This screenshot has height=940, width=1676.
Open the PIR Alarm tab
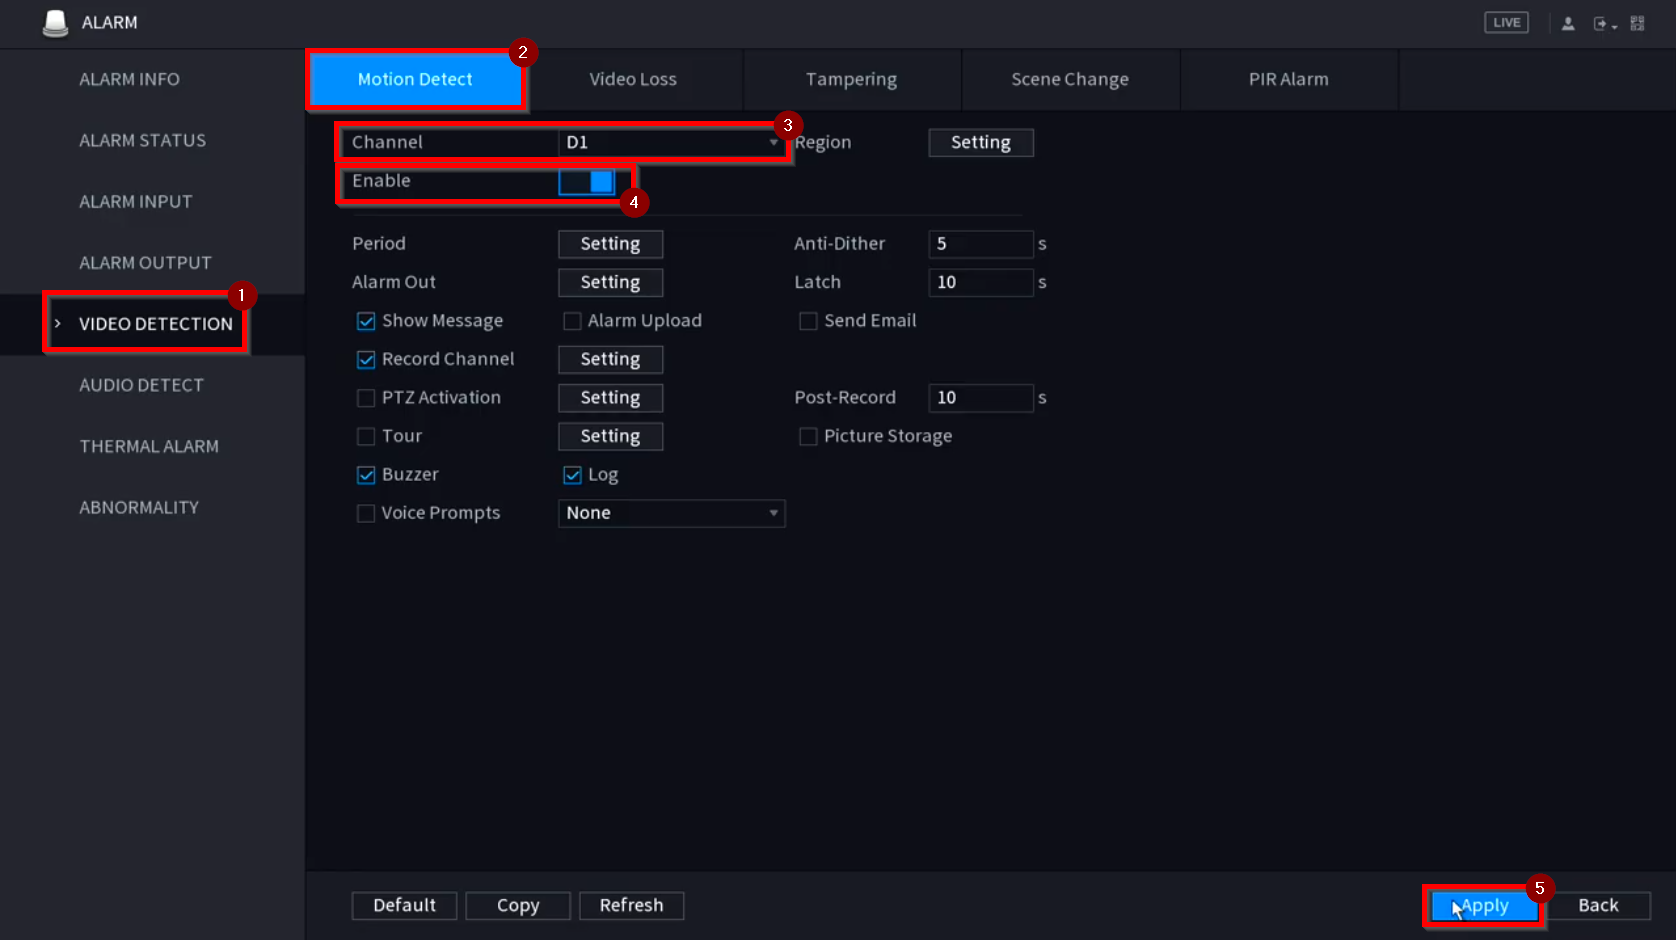point(1288,79)
